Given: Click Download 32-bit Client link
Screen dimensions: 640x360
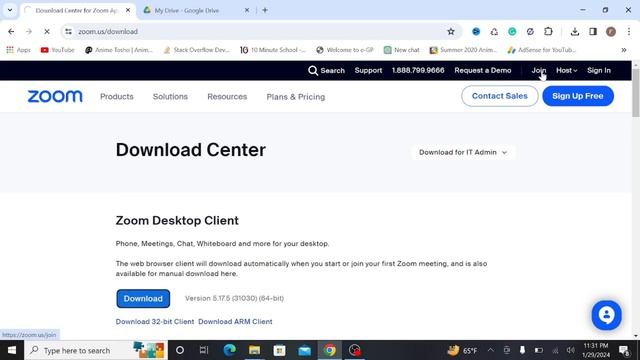Looking at the screenshot, I should pyautogui.click(x=155, y=322).
